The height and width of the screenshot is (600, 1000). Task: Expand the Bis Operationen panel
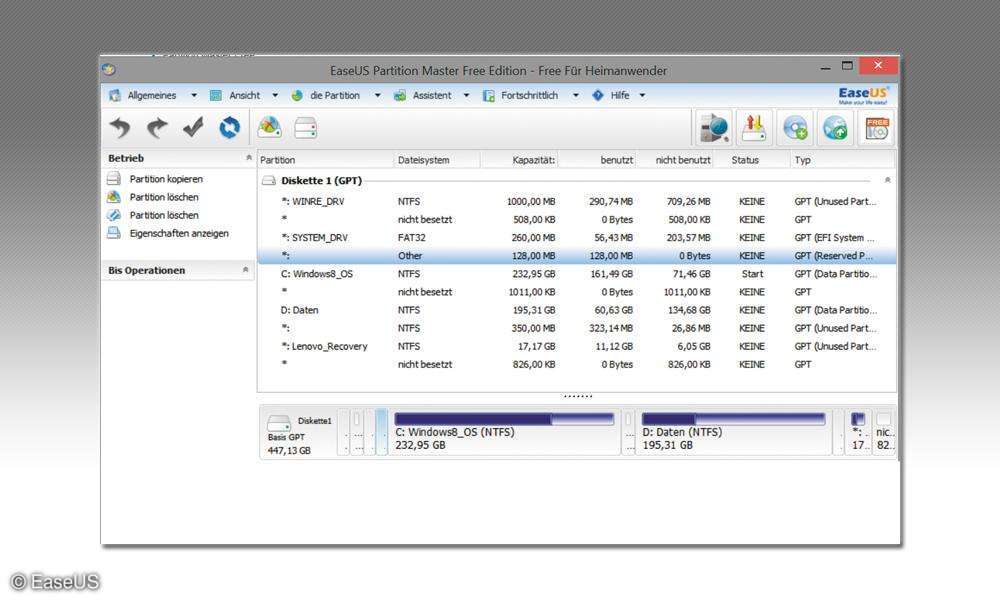pyautogui.click(x=244, y=270)
